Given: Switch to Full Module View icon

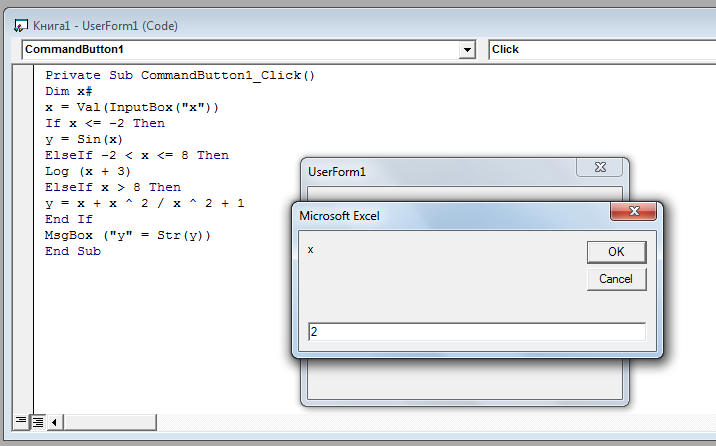Looking at the screenshot, I should [x=38, y=422].
